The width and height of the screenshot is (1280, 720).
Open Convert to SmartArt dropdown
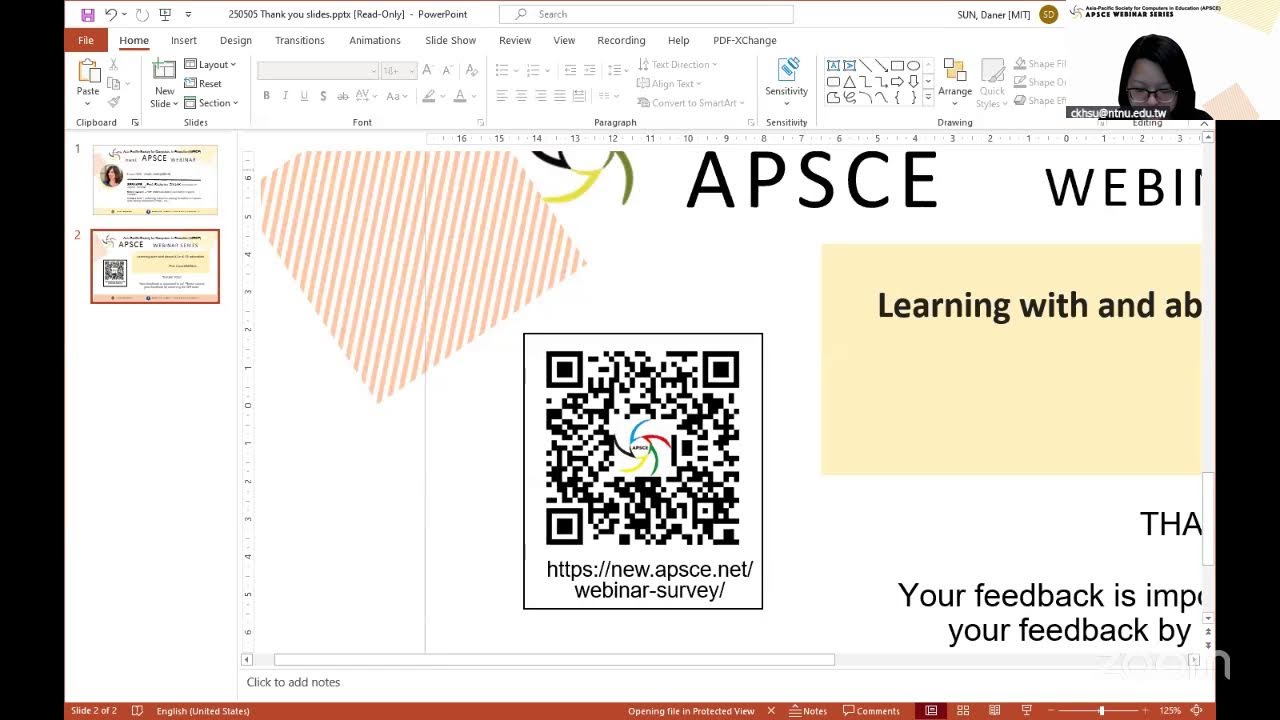[691, 103]
